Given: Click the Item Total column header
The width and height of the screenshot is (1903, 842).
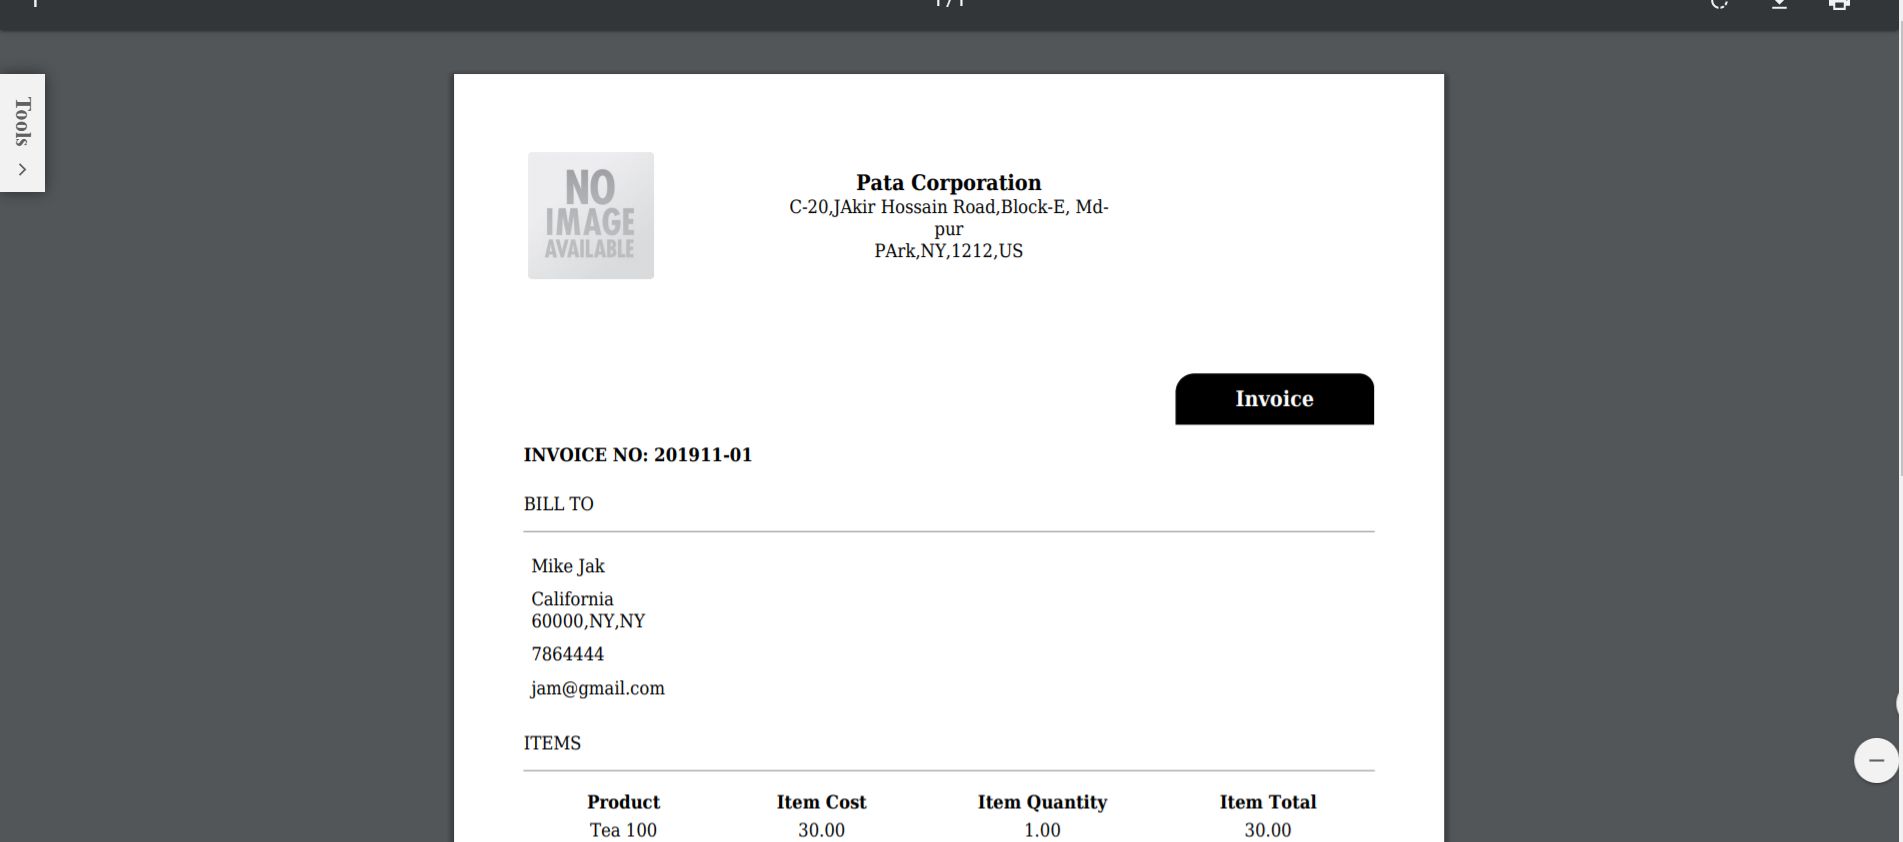Looking at the screenshot, I should pos(1267,802).
